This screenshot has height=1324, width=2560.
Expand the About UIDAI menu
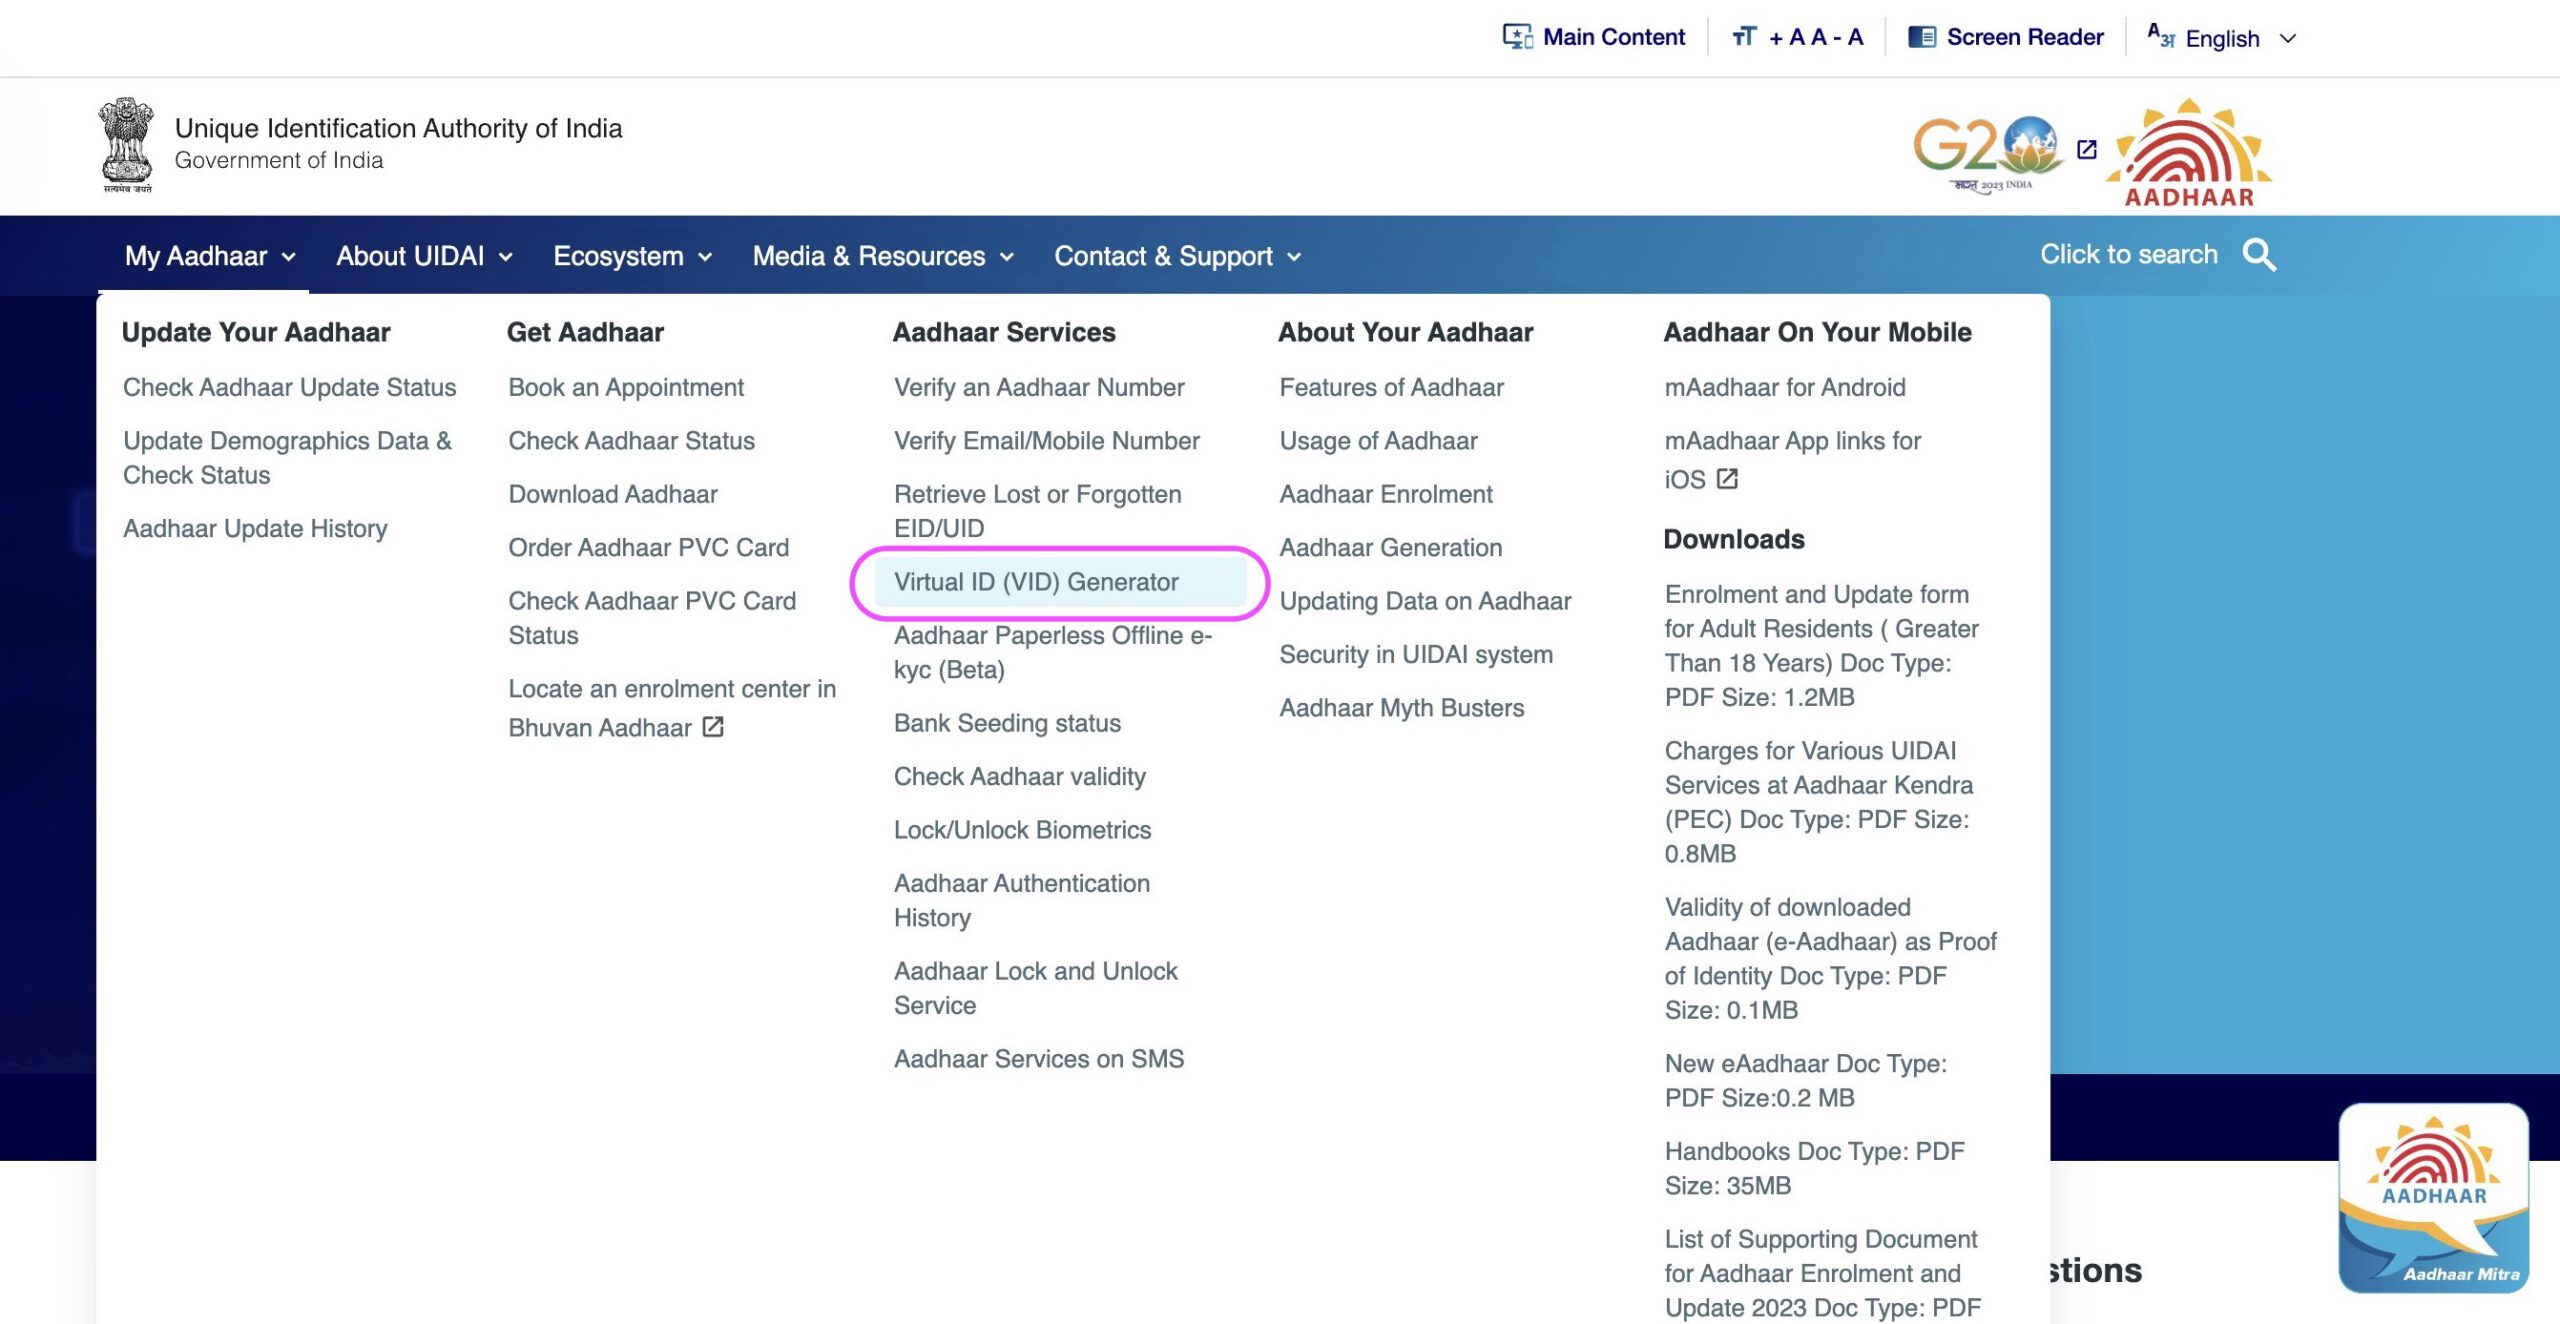[424, 256]
